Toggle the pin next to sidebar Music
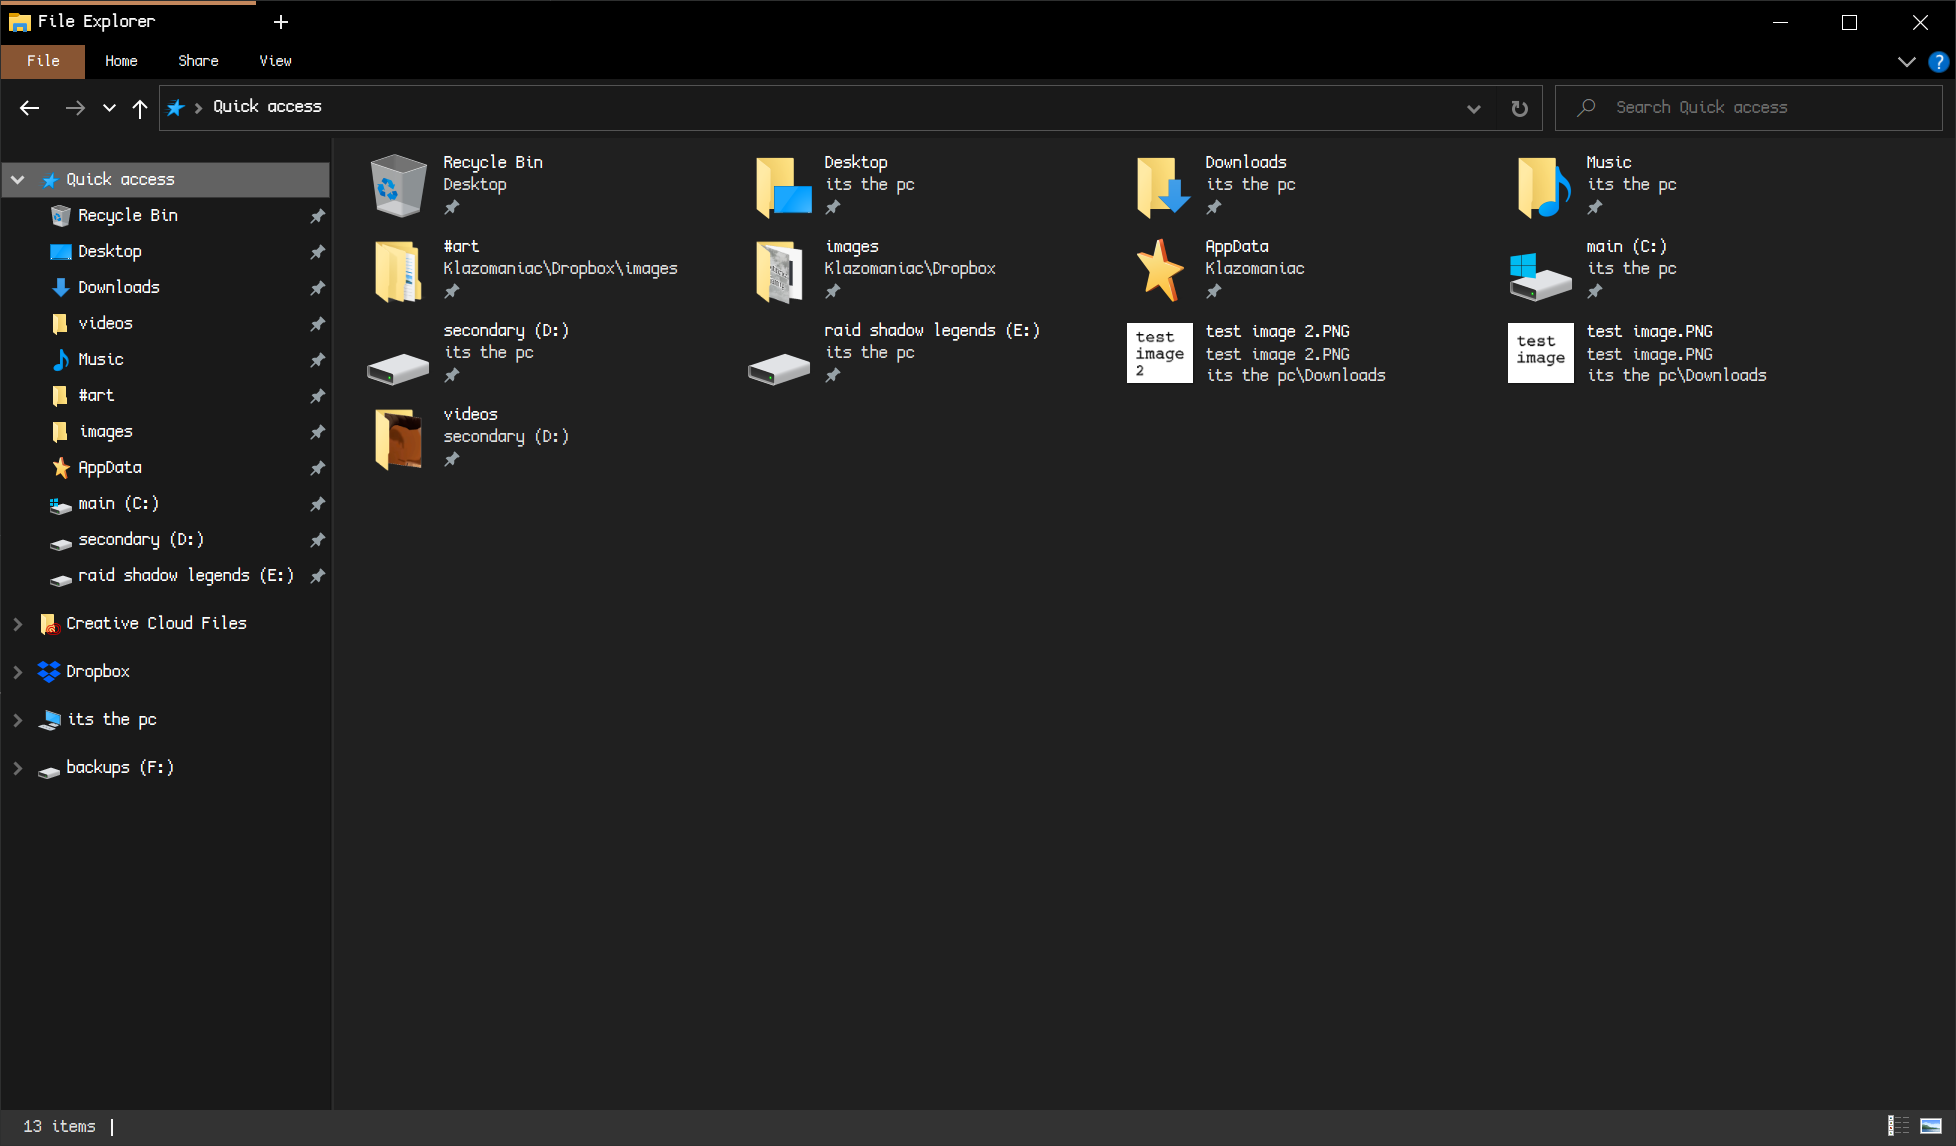Screen dimensions: 1956x1146 317,360
